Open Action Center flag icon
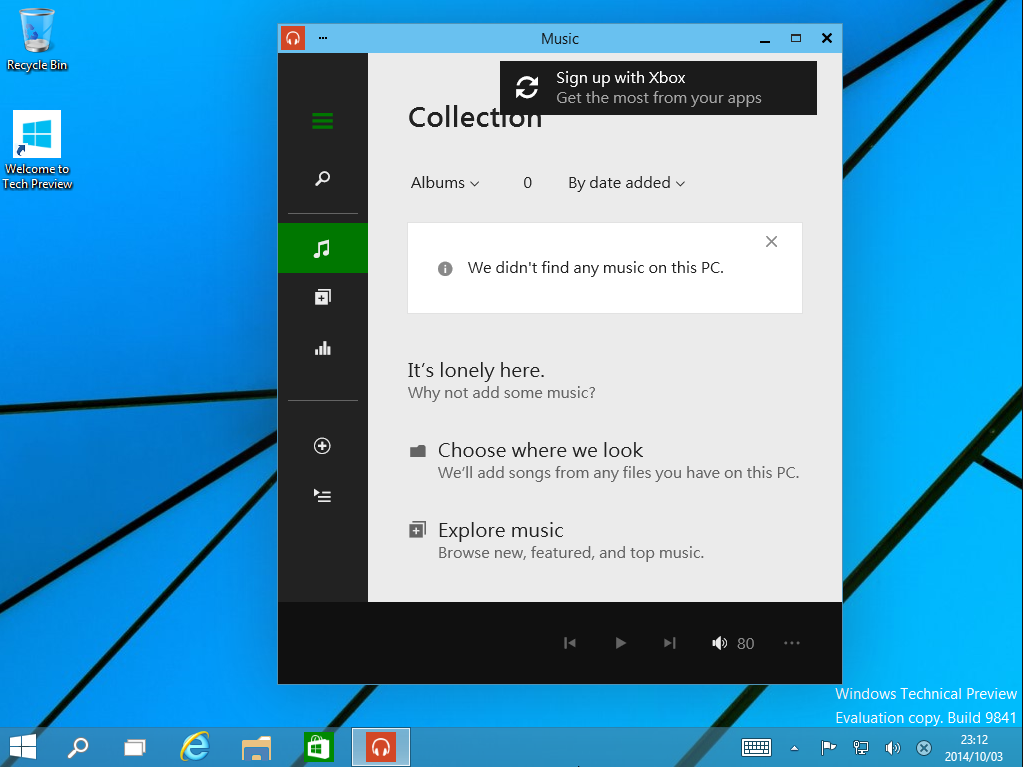 (x=828, y=747)
